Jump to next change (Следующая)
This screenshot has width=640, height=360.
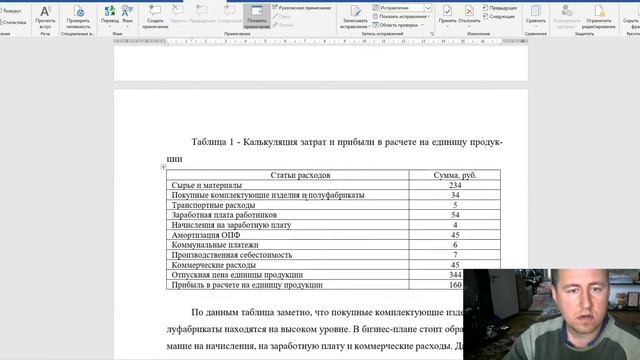498,16
